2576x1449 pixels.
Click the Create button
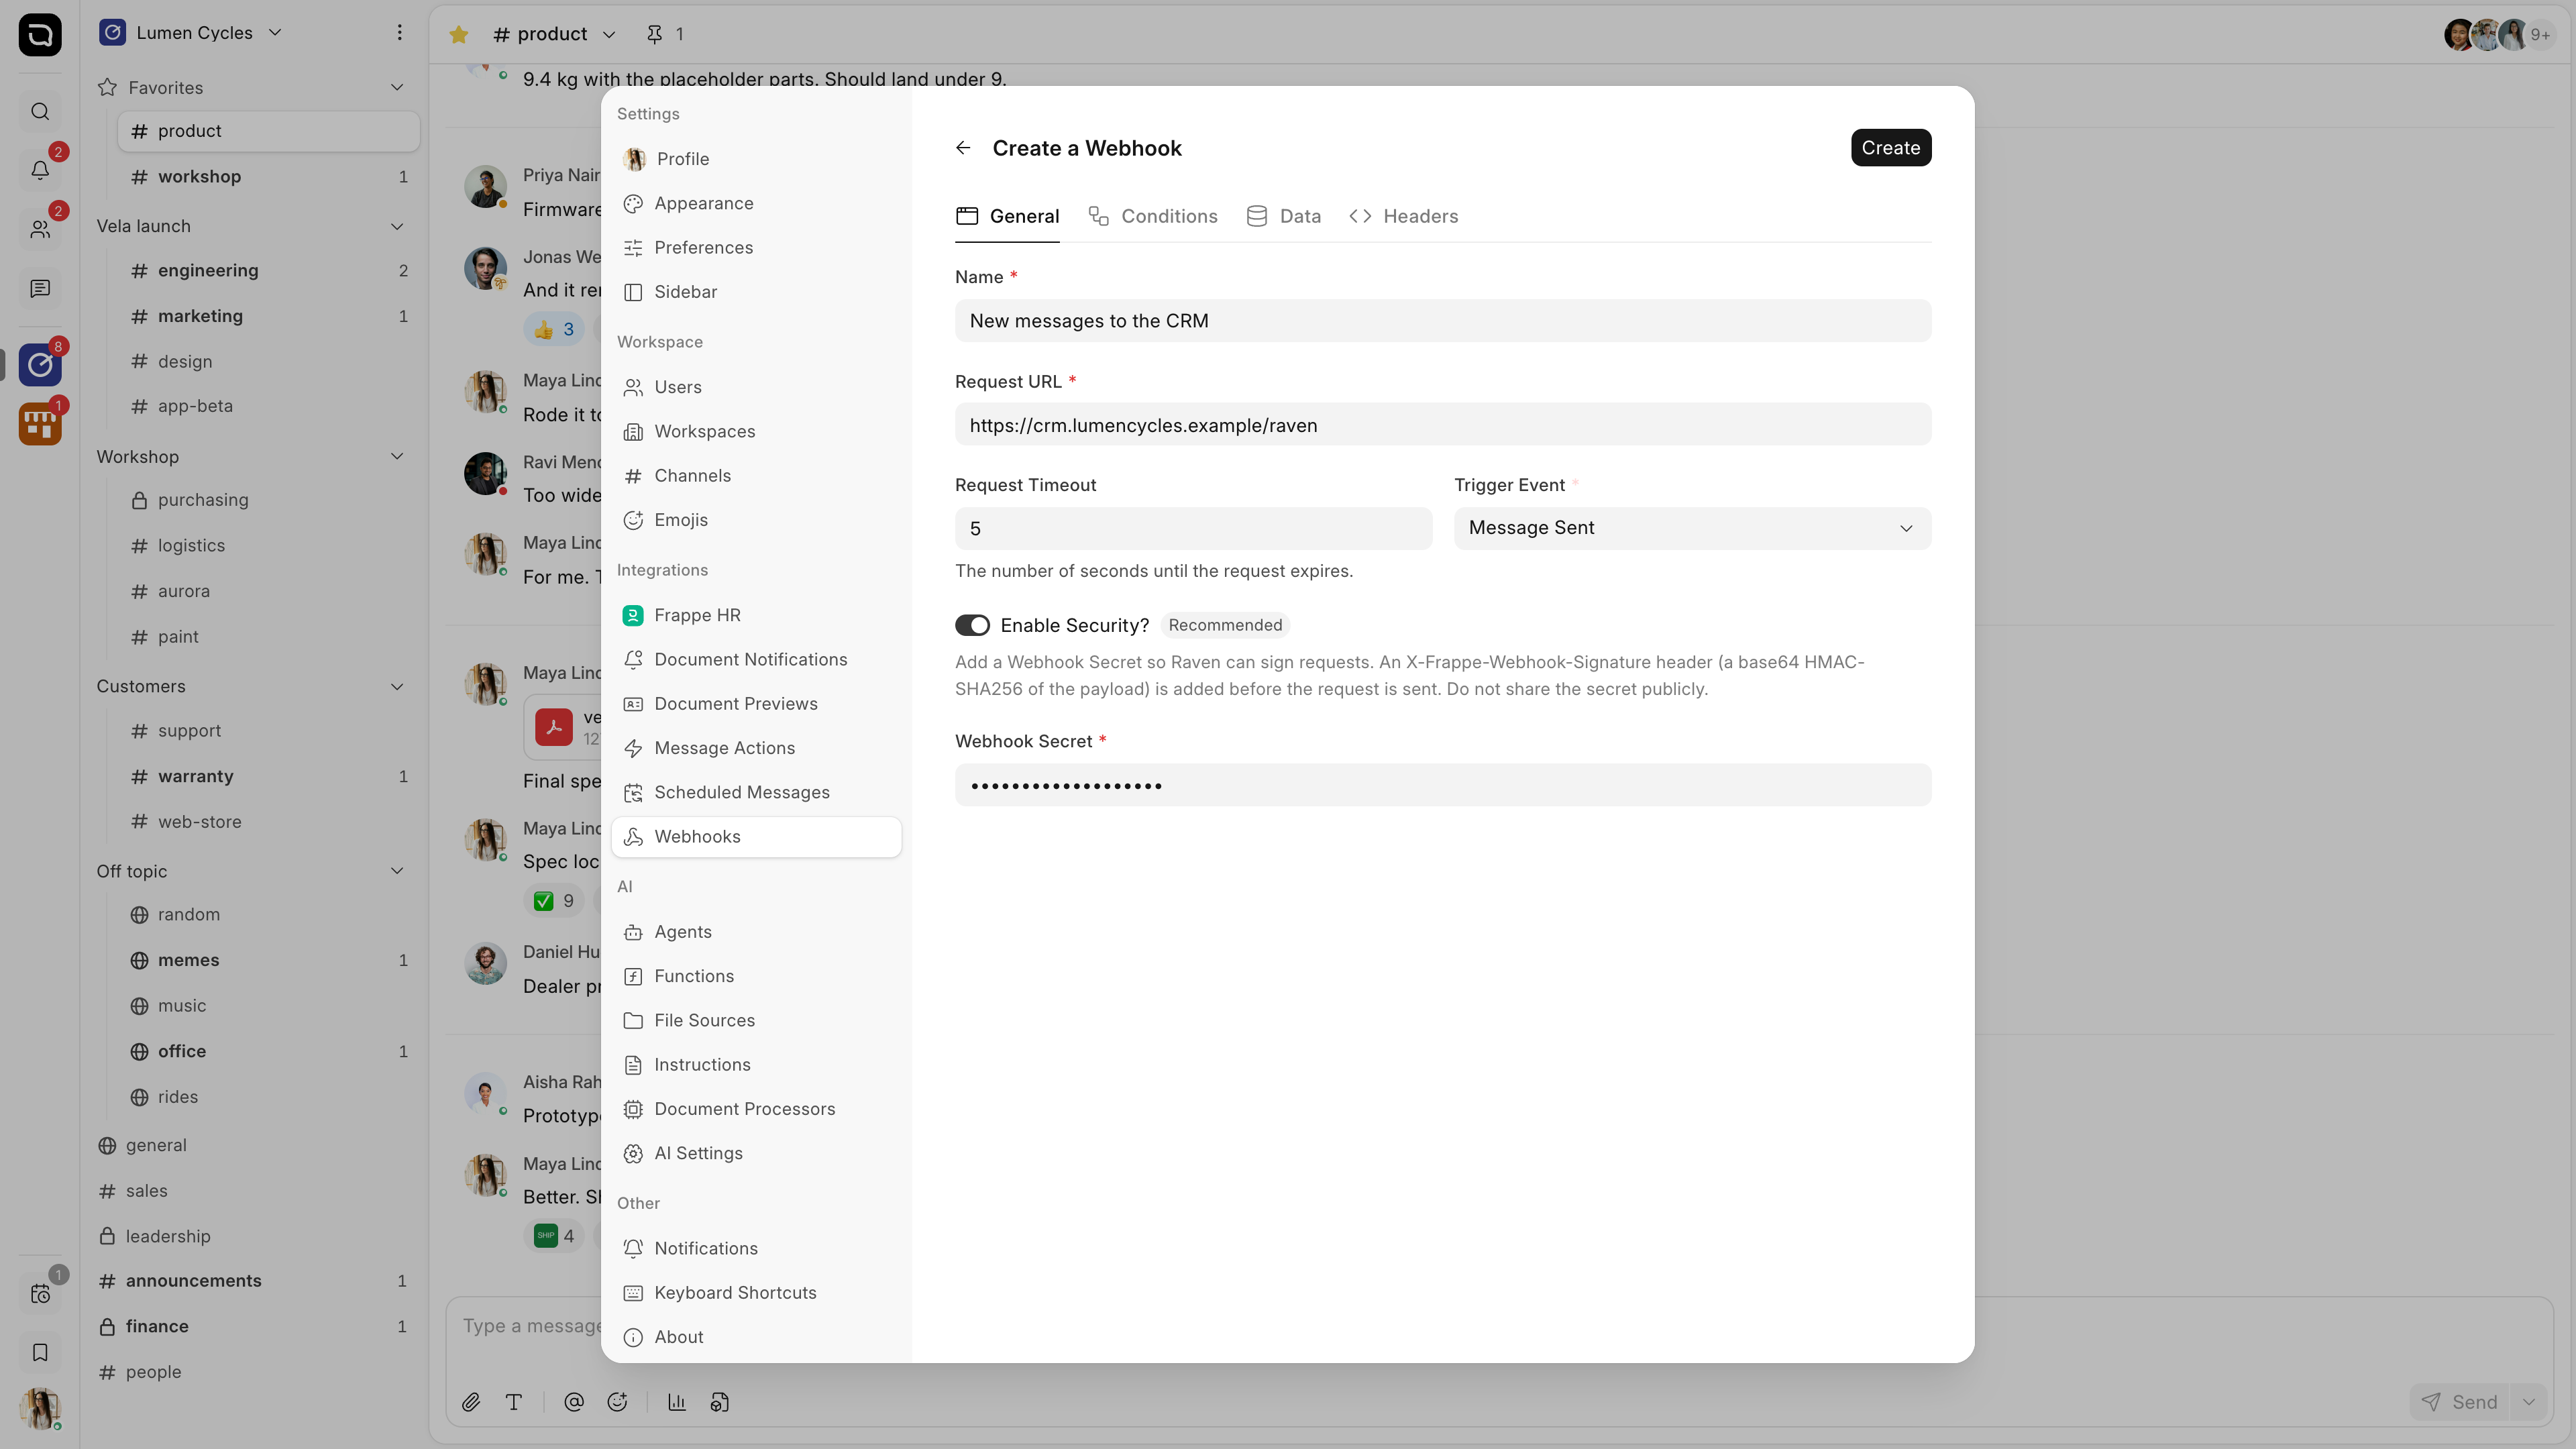[x=1890, y=148]
